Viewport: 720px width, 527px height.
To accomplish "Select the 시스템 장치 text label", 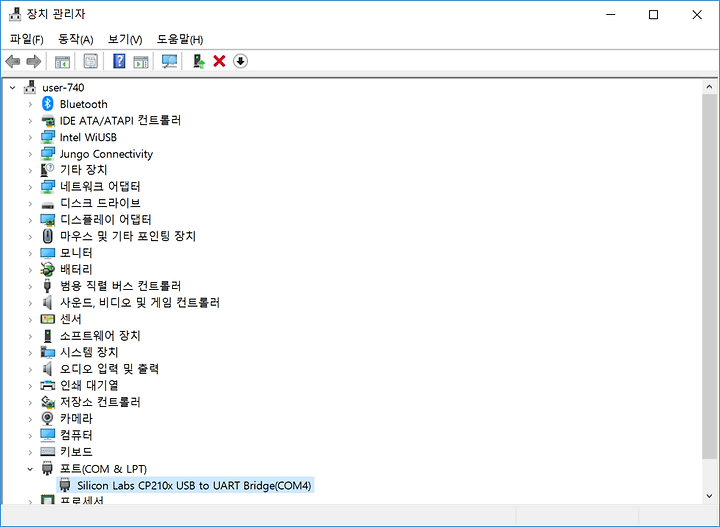I will coord(89,352).
